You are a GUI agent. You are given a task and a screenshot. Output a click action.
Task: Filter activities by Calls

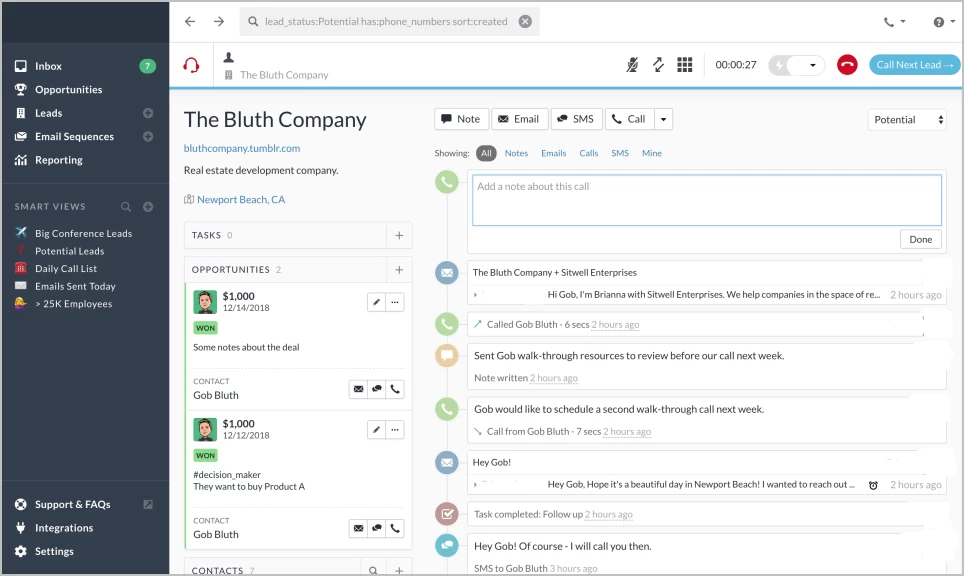588,153
